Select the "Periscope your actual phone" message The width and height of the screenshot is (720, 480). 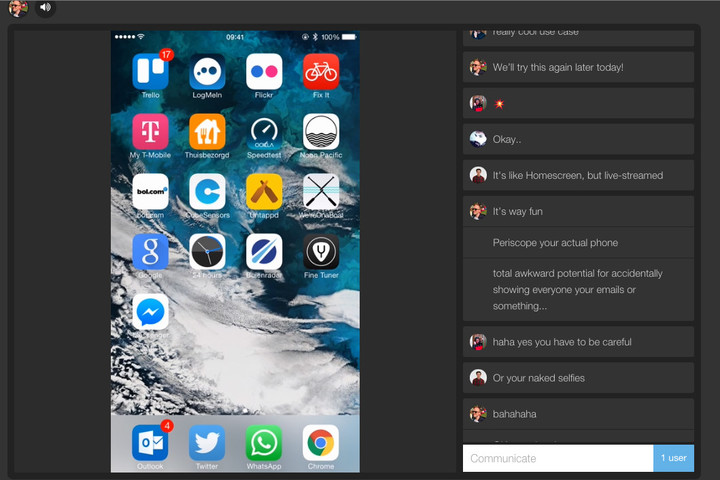[578, 243]
